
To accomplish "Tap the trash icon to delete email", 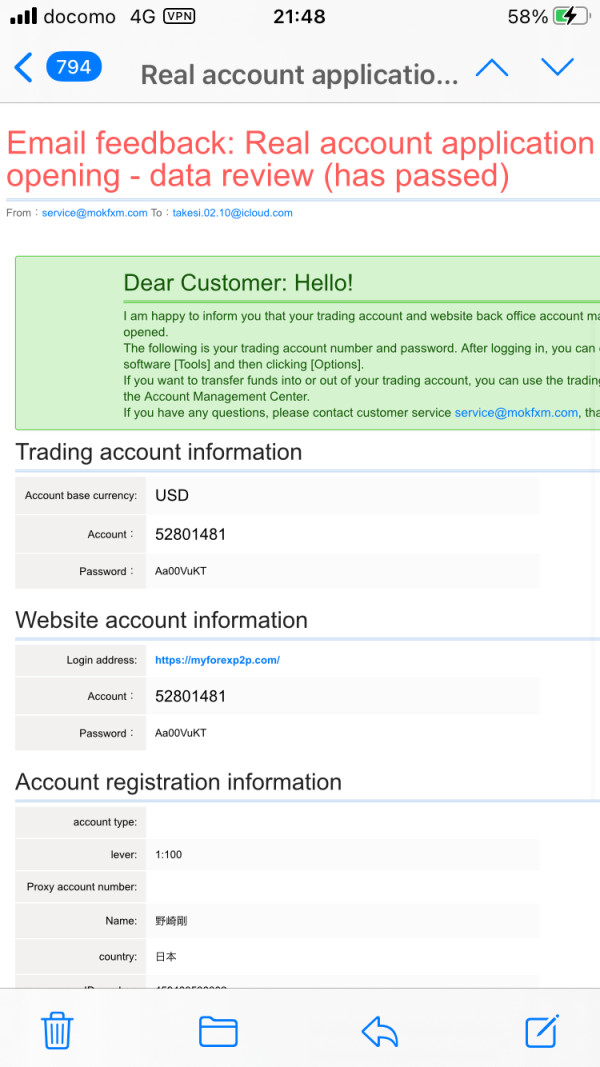I will click(x=57, y=1031).
